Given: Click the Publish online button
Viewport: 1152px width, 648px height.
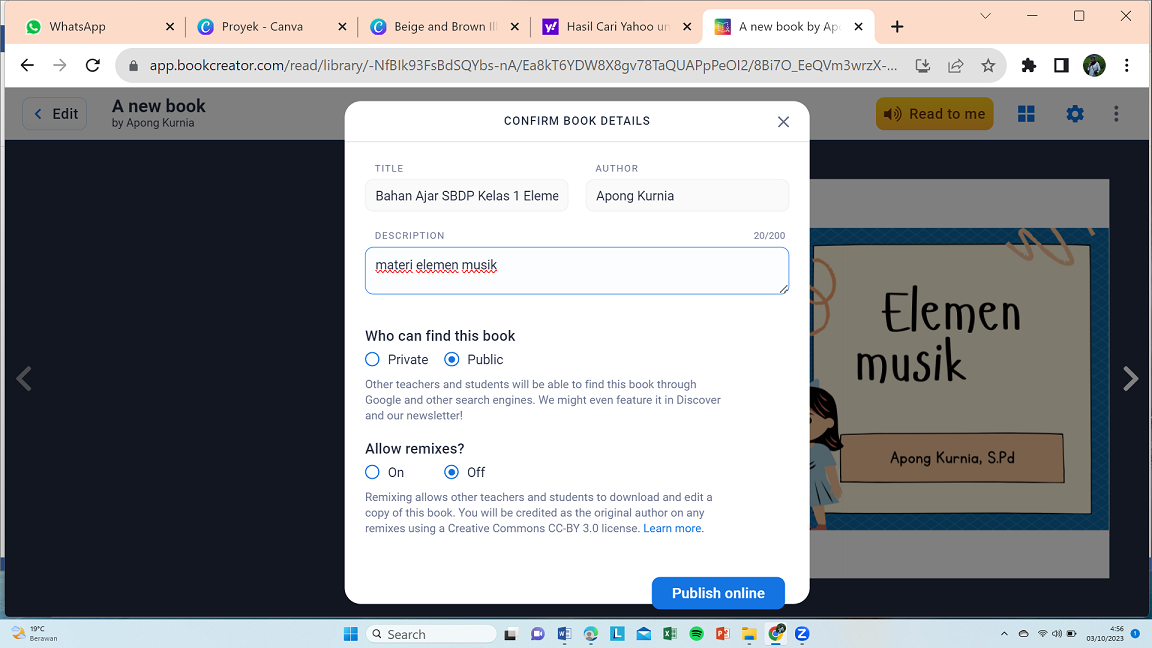Looking at the screenshot, I should 717,593.
